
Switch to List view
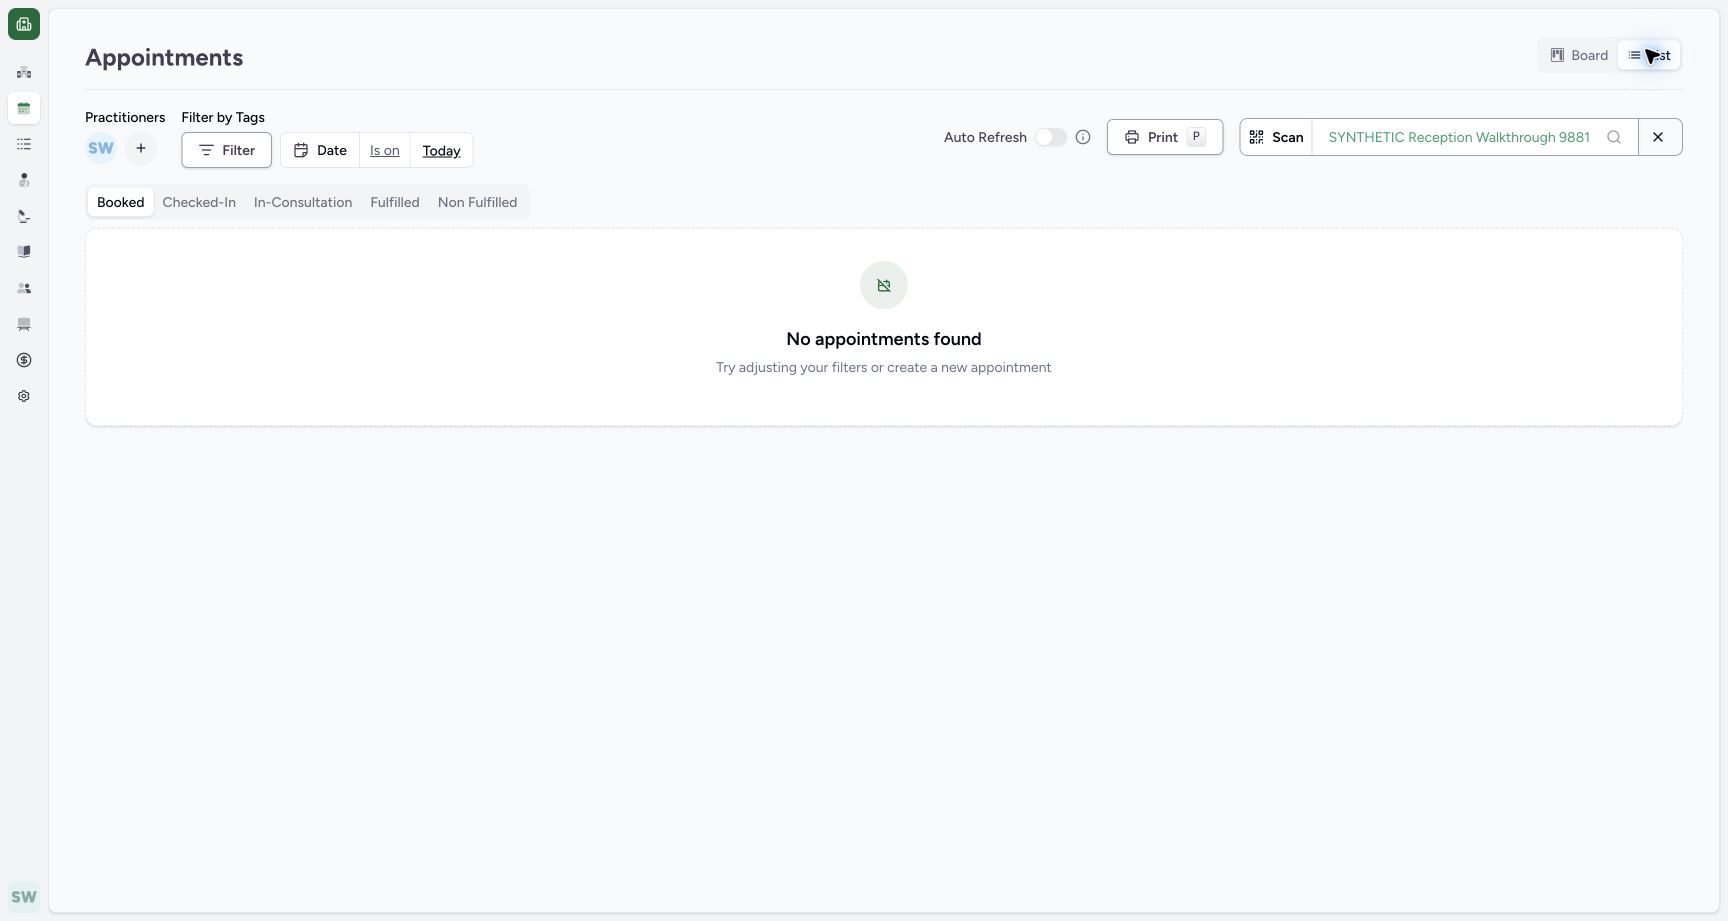1649,55
